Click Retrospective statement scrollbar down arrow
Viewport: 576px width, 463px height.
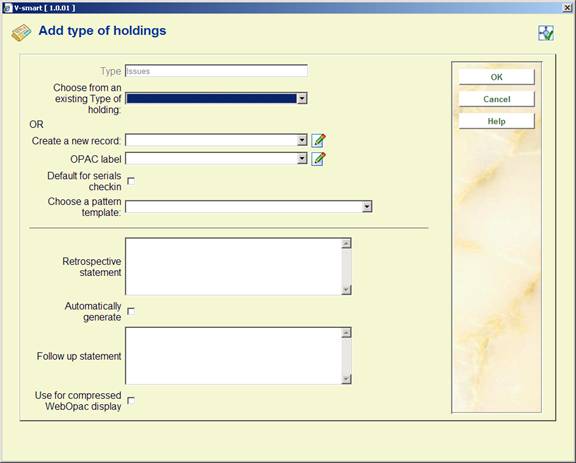[x=346, y=290]
